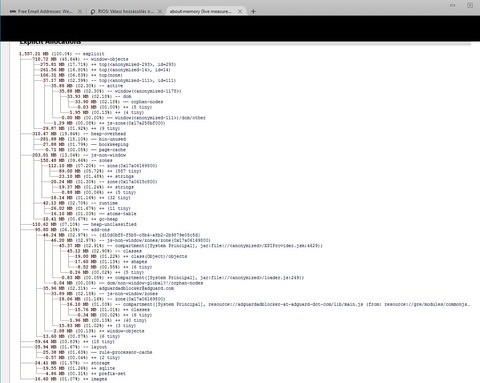Click the bin-unused row
This screenshot has width=480, height=383.
pyautogui.click(x=83, y=139)
